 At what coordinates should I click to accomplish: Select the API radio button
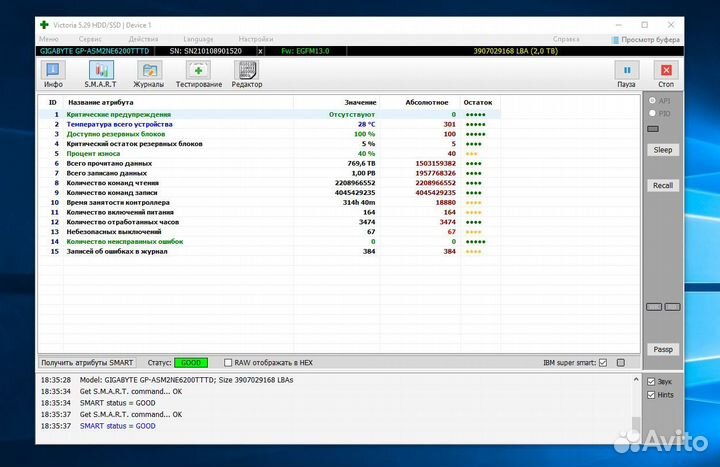[653, 101]
